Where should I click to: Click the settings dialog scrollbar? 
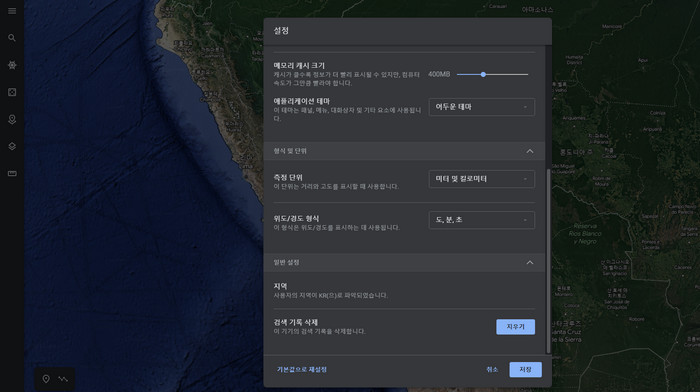tap(548, 261)
